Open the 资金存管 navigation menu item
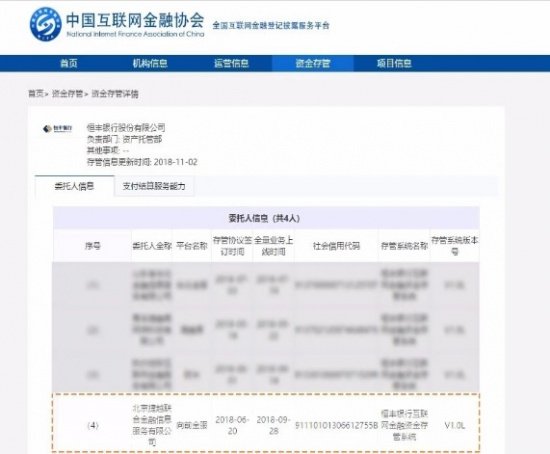 [x=313, y=64]
